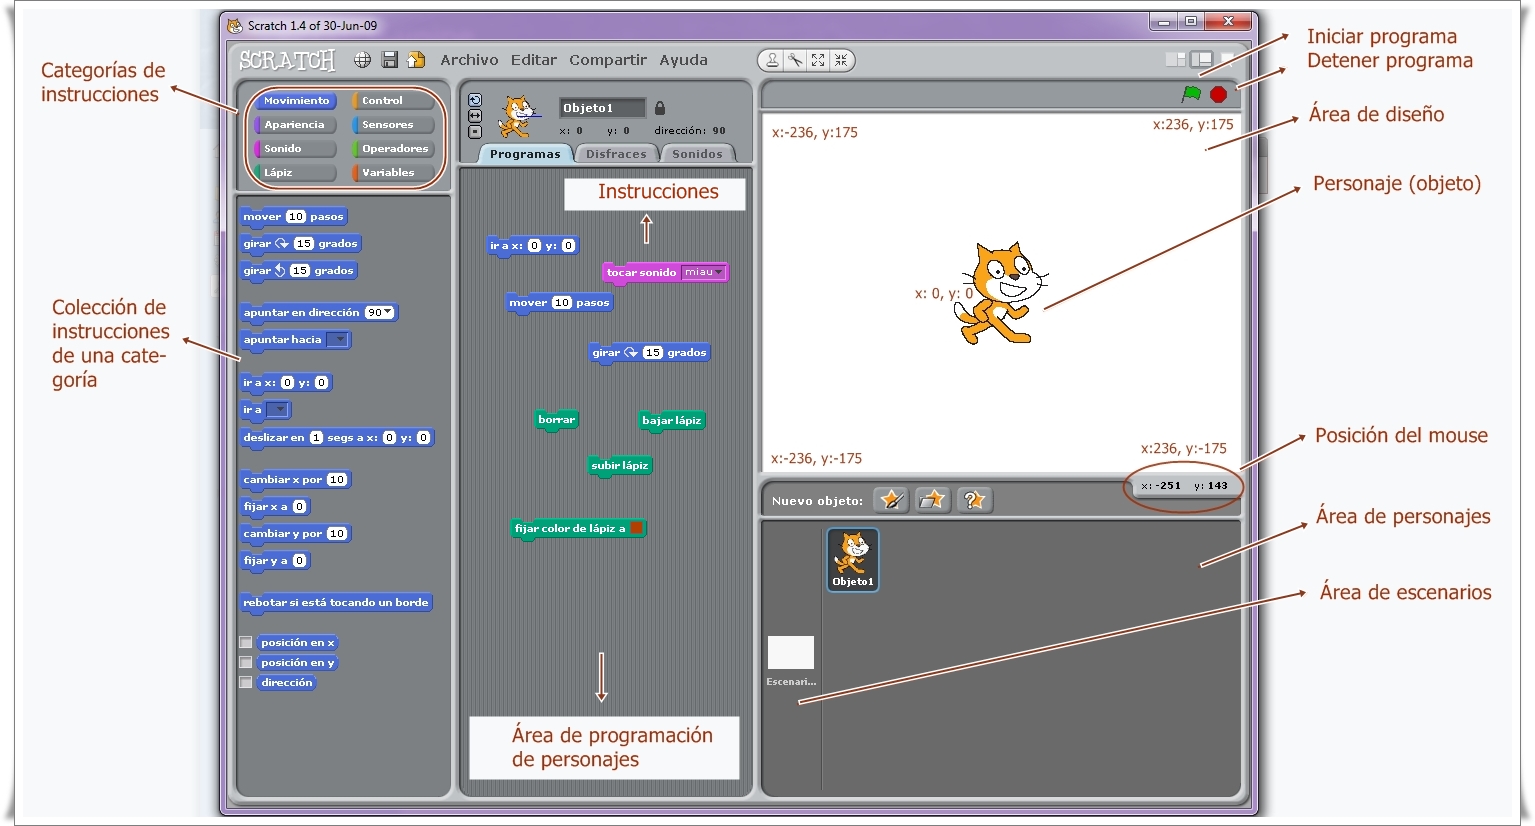Paint a new sprite with brush-star button
This screenshot has height=826, width=1535.
click(892, 500)
